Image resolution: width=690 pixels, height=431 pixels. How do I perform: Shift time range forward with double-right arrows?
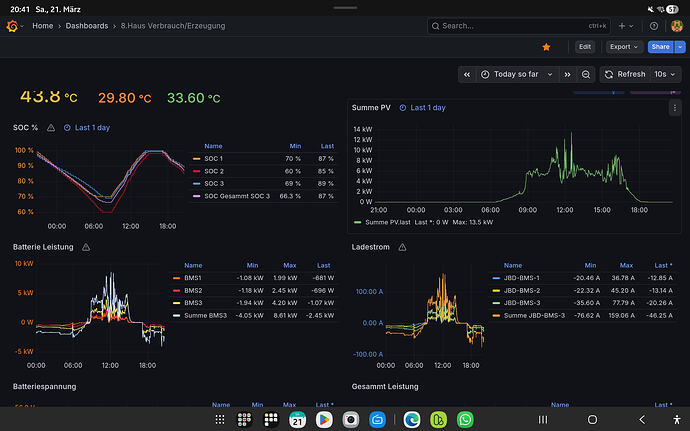point(567,74)
